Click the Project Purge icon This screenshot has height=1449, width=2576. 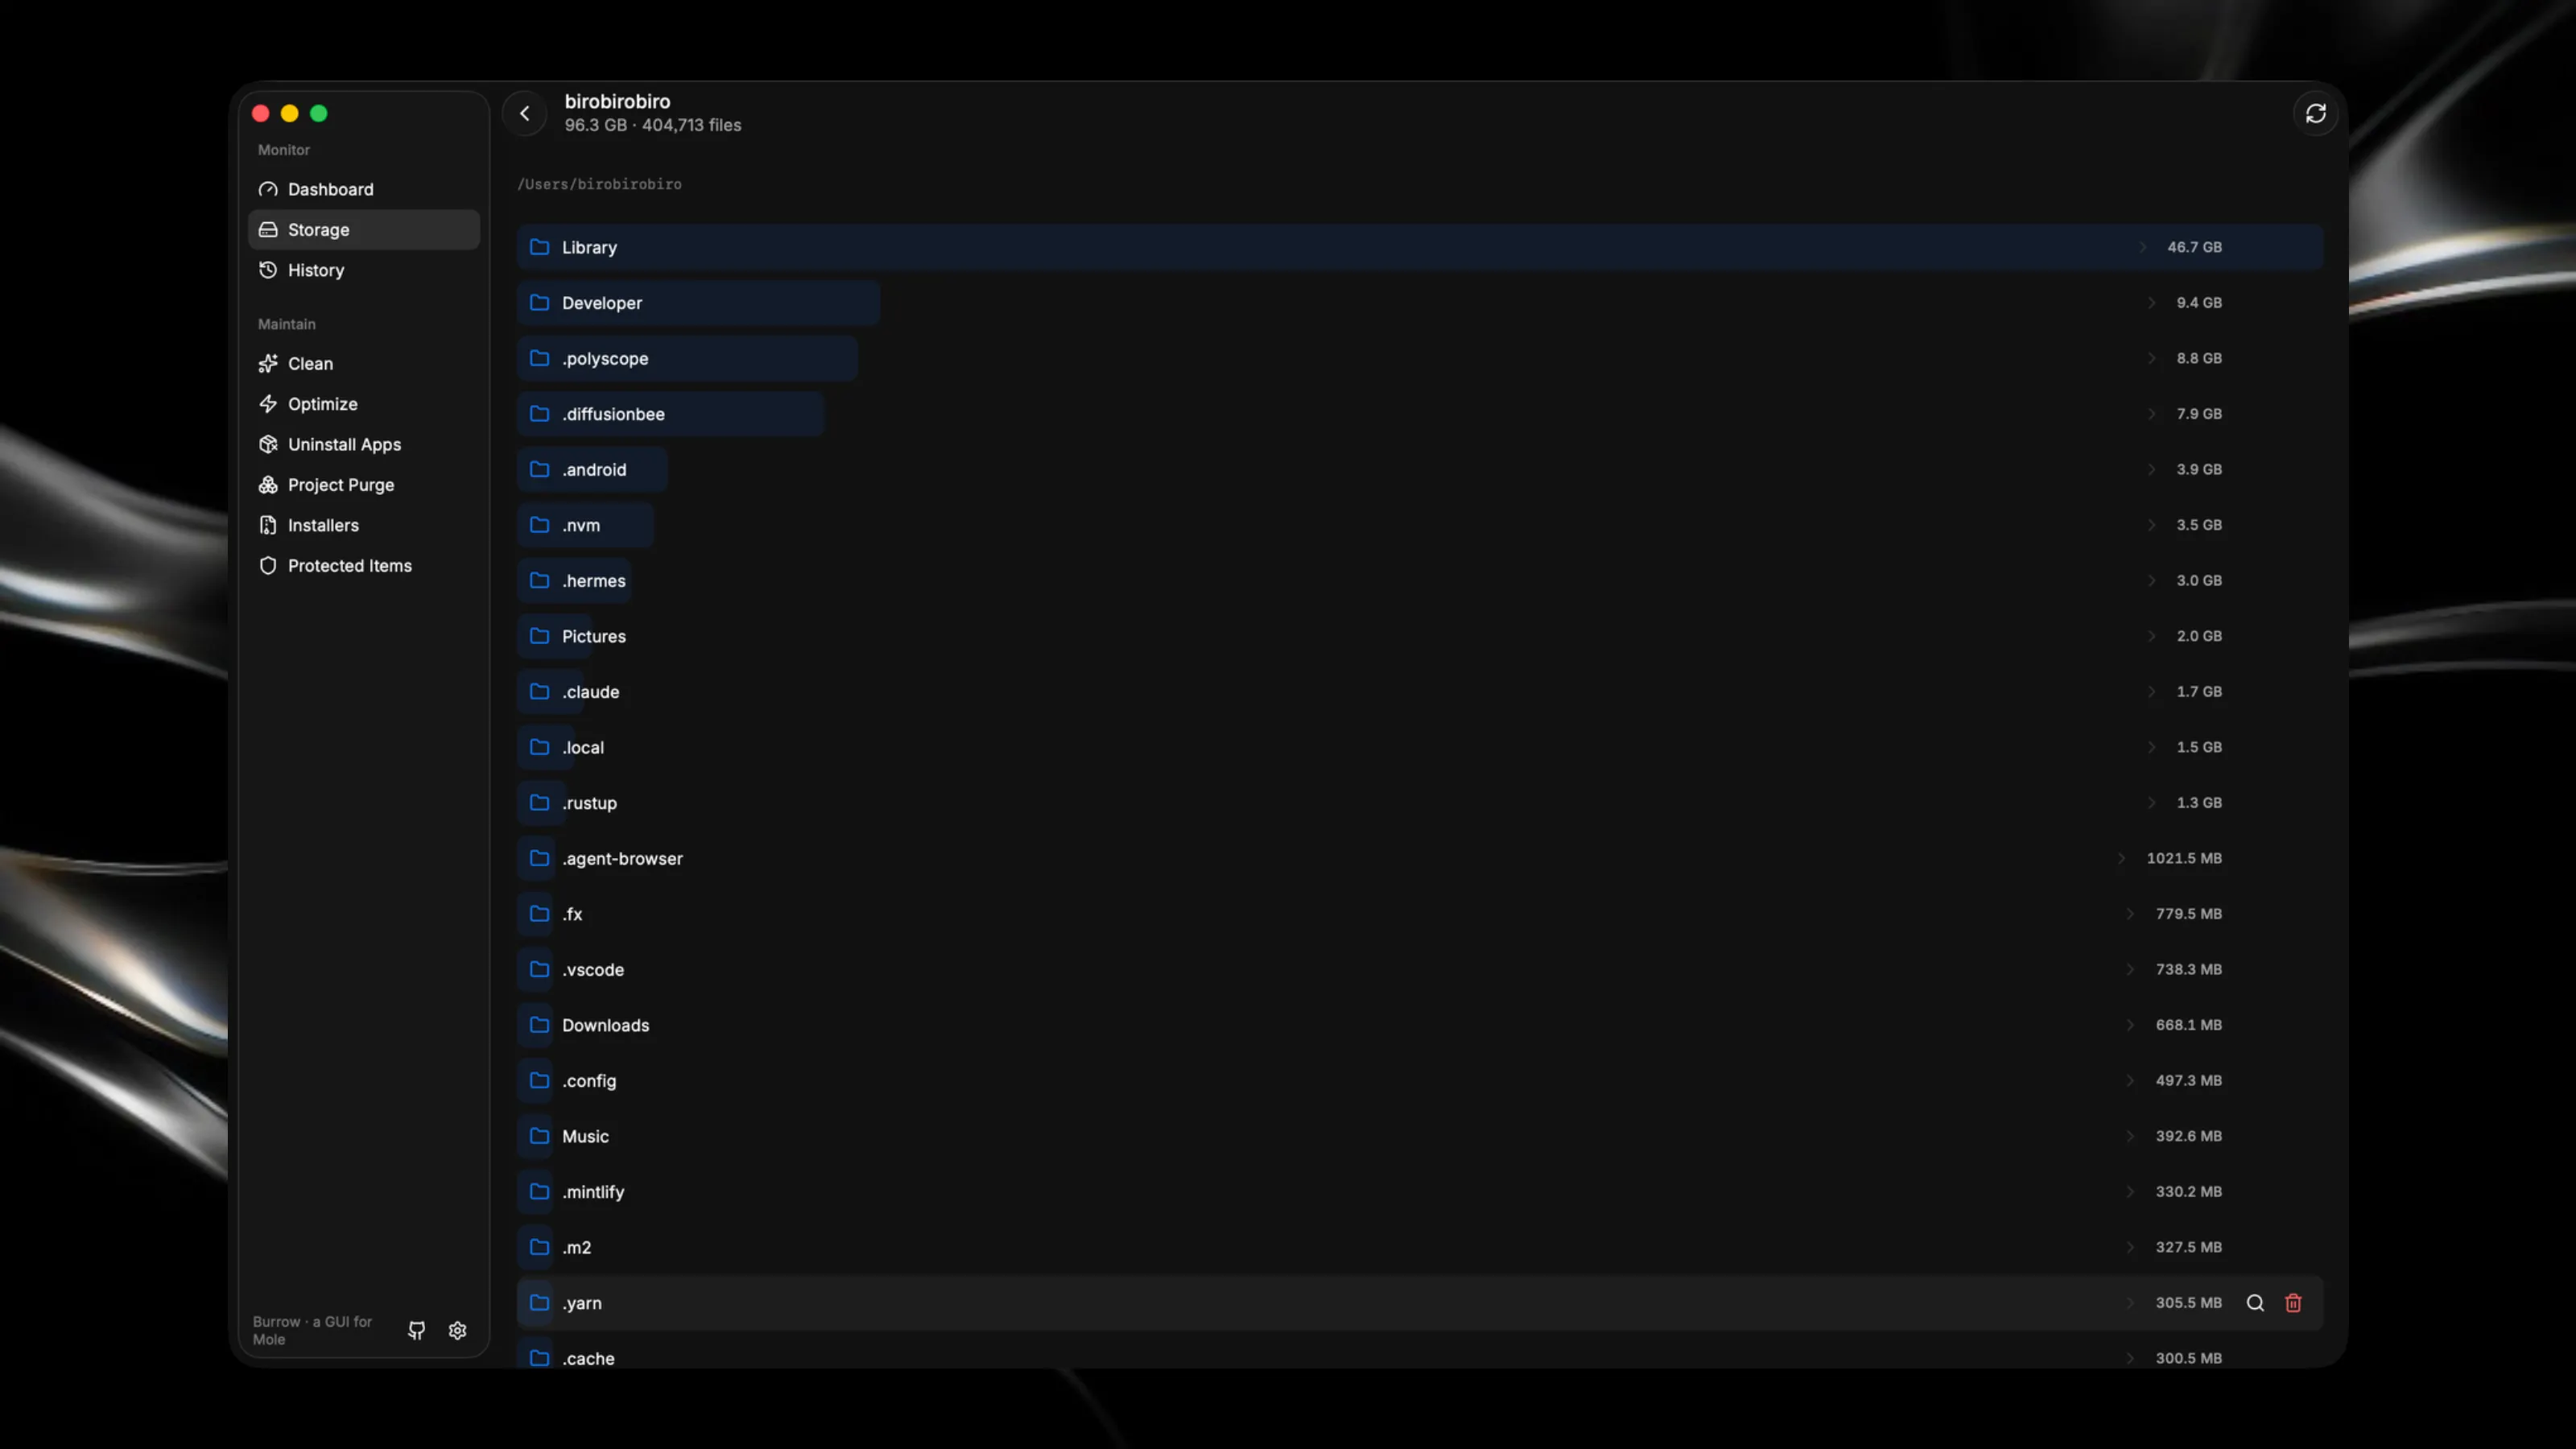[x=268, y=485]
